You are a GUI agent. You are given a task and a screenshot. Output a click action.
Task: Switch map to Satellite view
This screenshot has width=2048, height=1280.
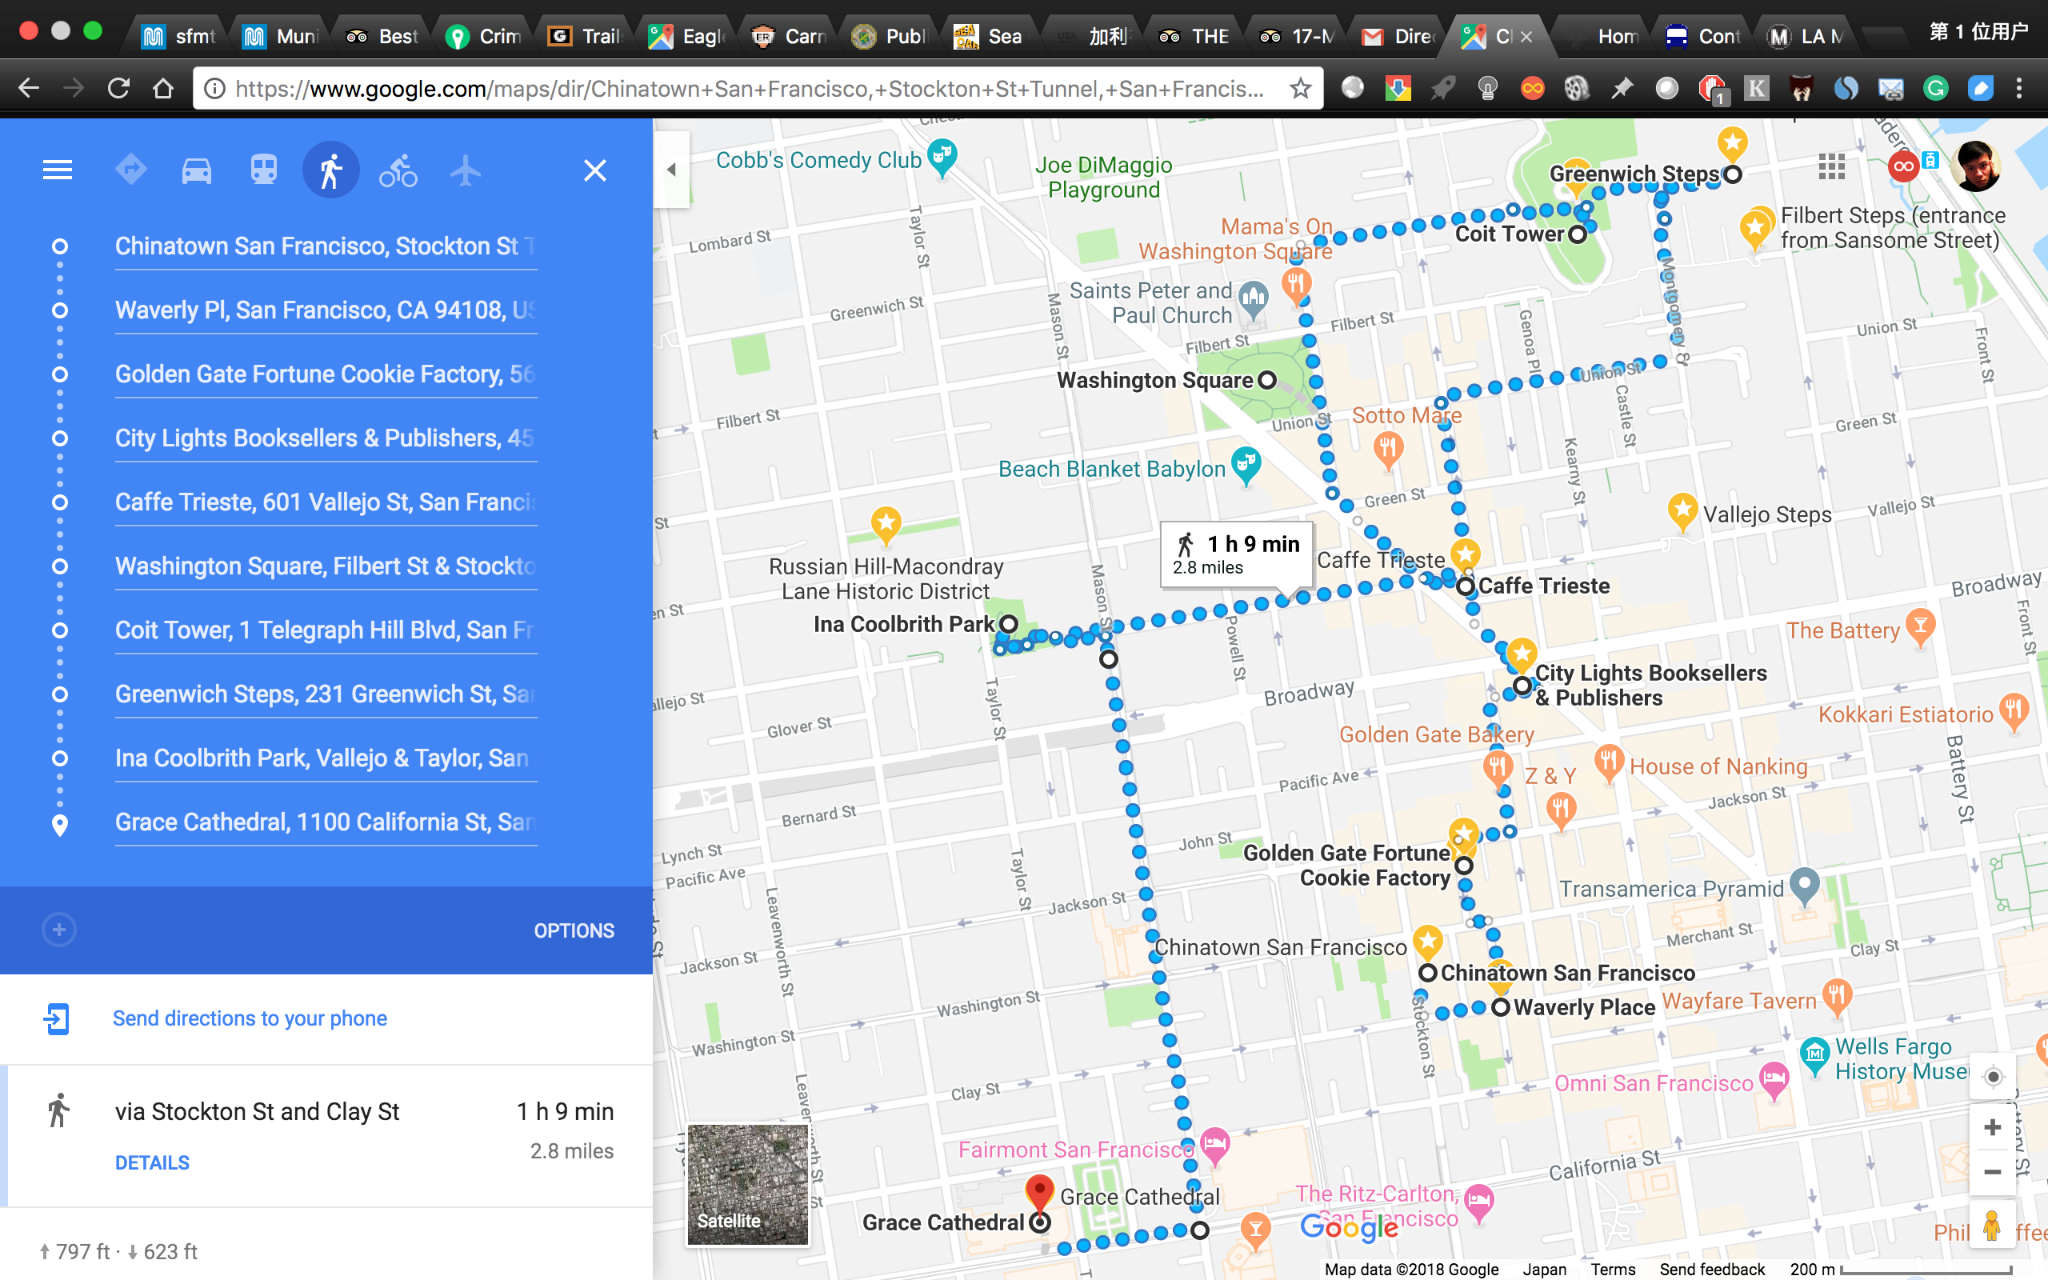747,1185
